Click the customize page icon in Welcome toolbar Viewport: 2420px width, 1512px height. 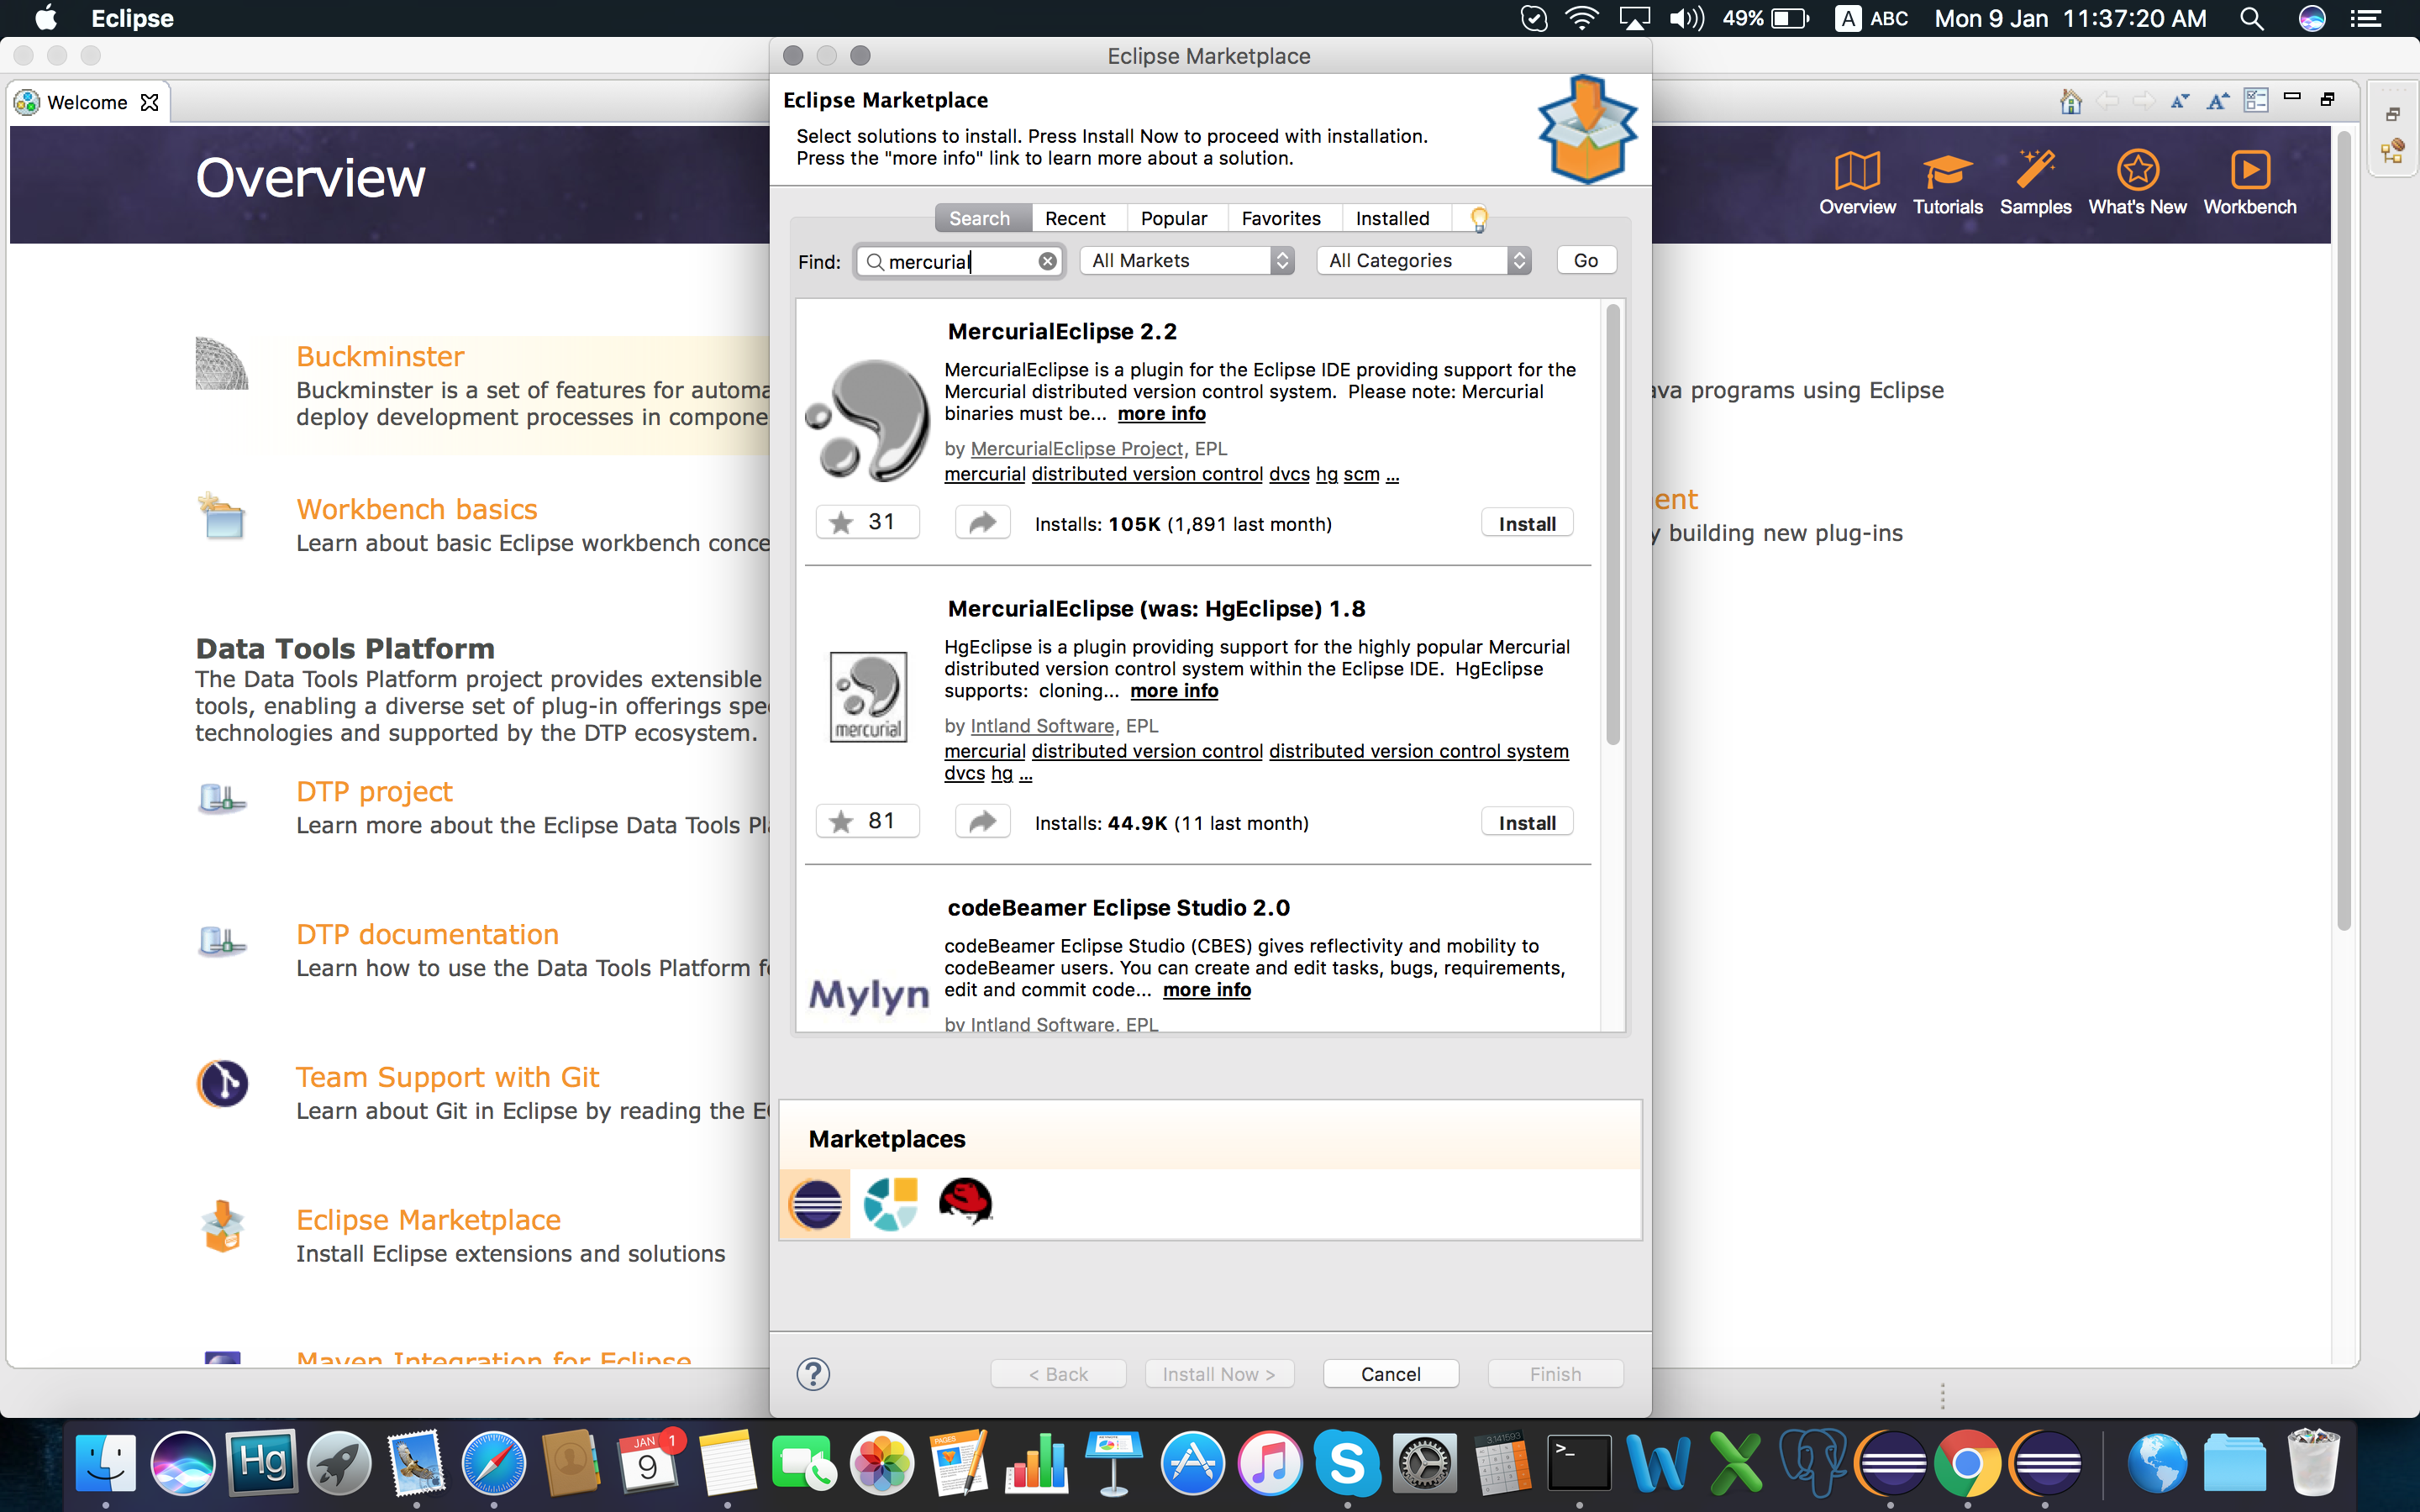(x=2256, y=100)
